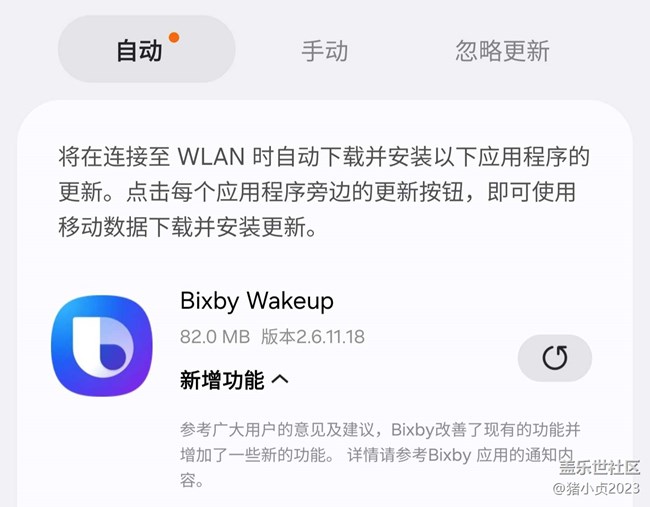Select the 忽略更新 tab
650x507 pixels.
pos(502,51)
